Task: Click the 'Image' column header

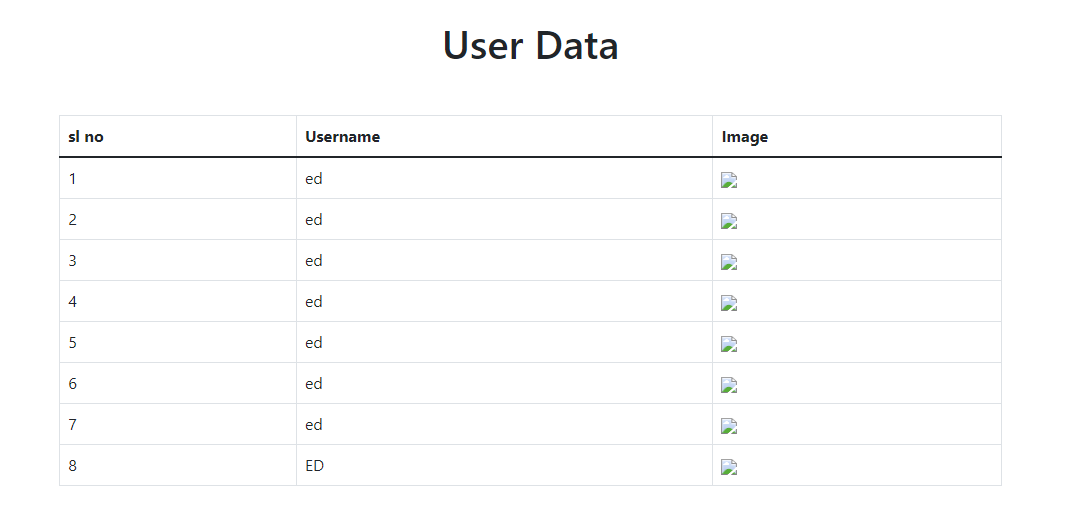Action: pyautogui.click(x=745, y=137)
